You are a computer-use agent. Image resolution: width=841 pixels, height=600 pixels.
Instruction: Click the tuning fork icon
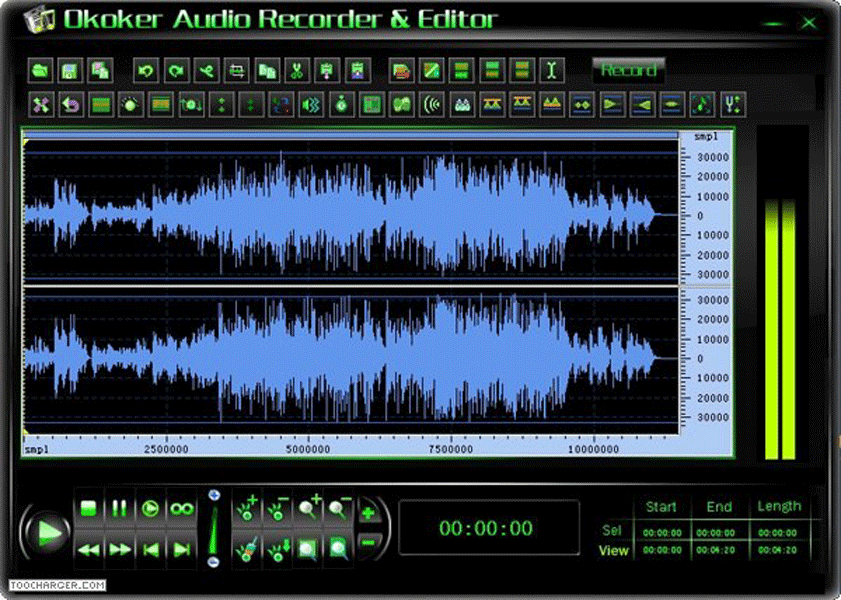pyautogui.click(x=733, y=105)
